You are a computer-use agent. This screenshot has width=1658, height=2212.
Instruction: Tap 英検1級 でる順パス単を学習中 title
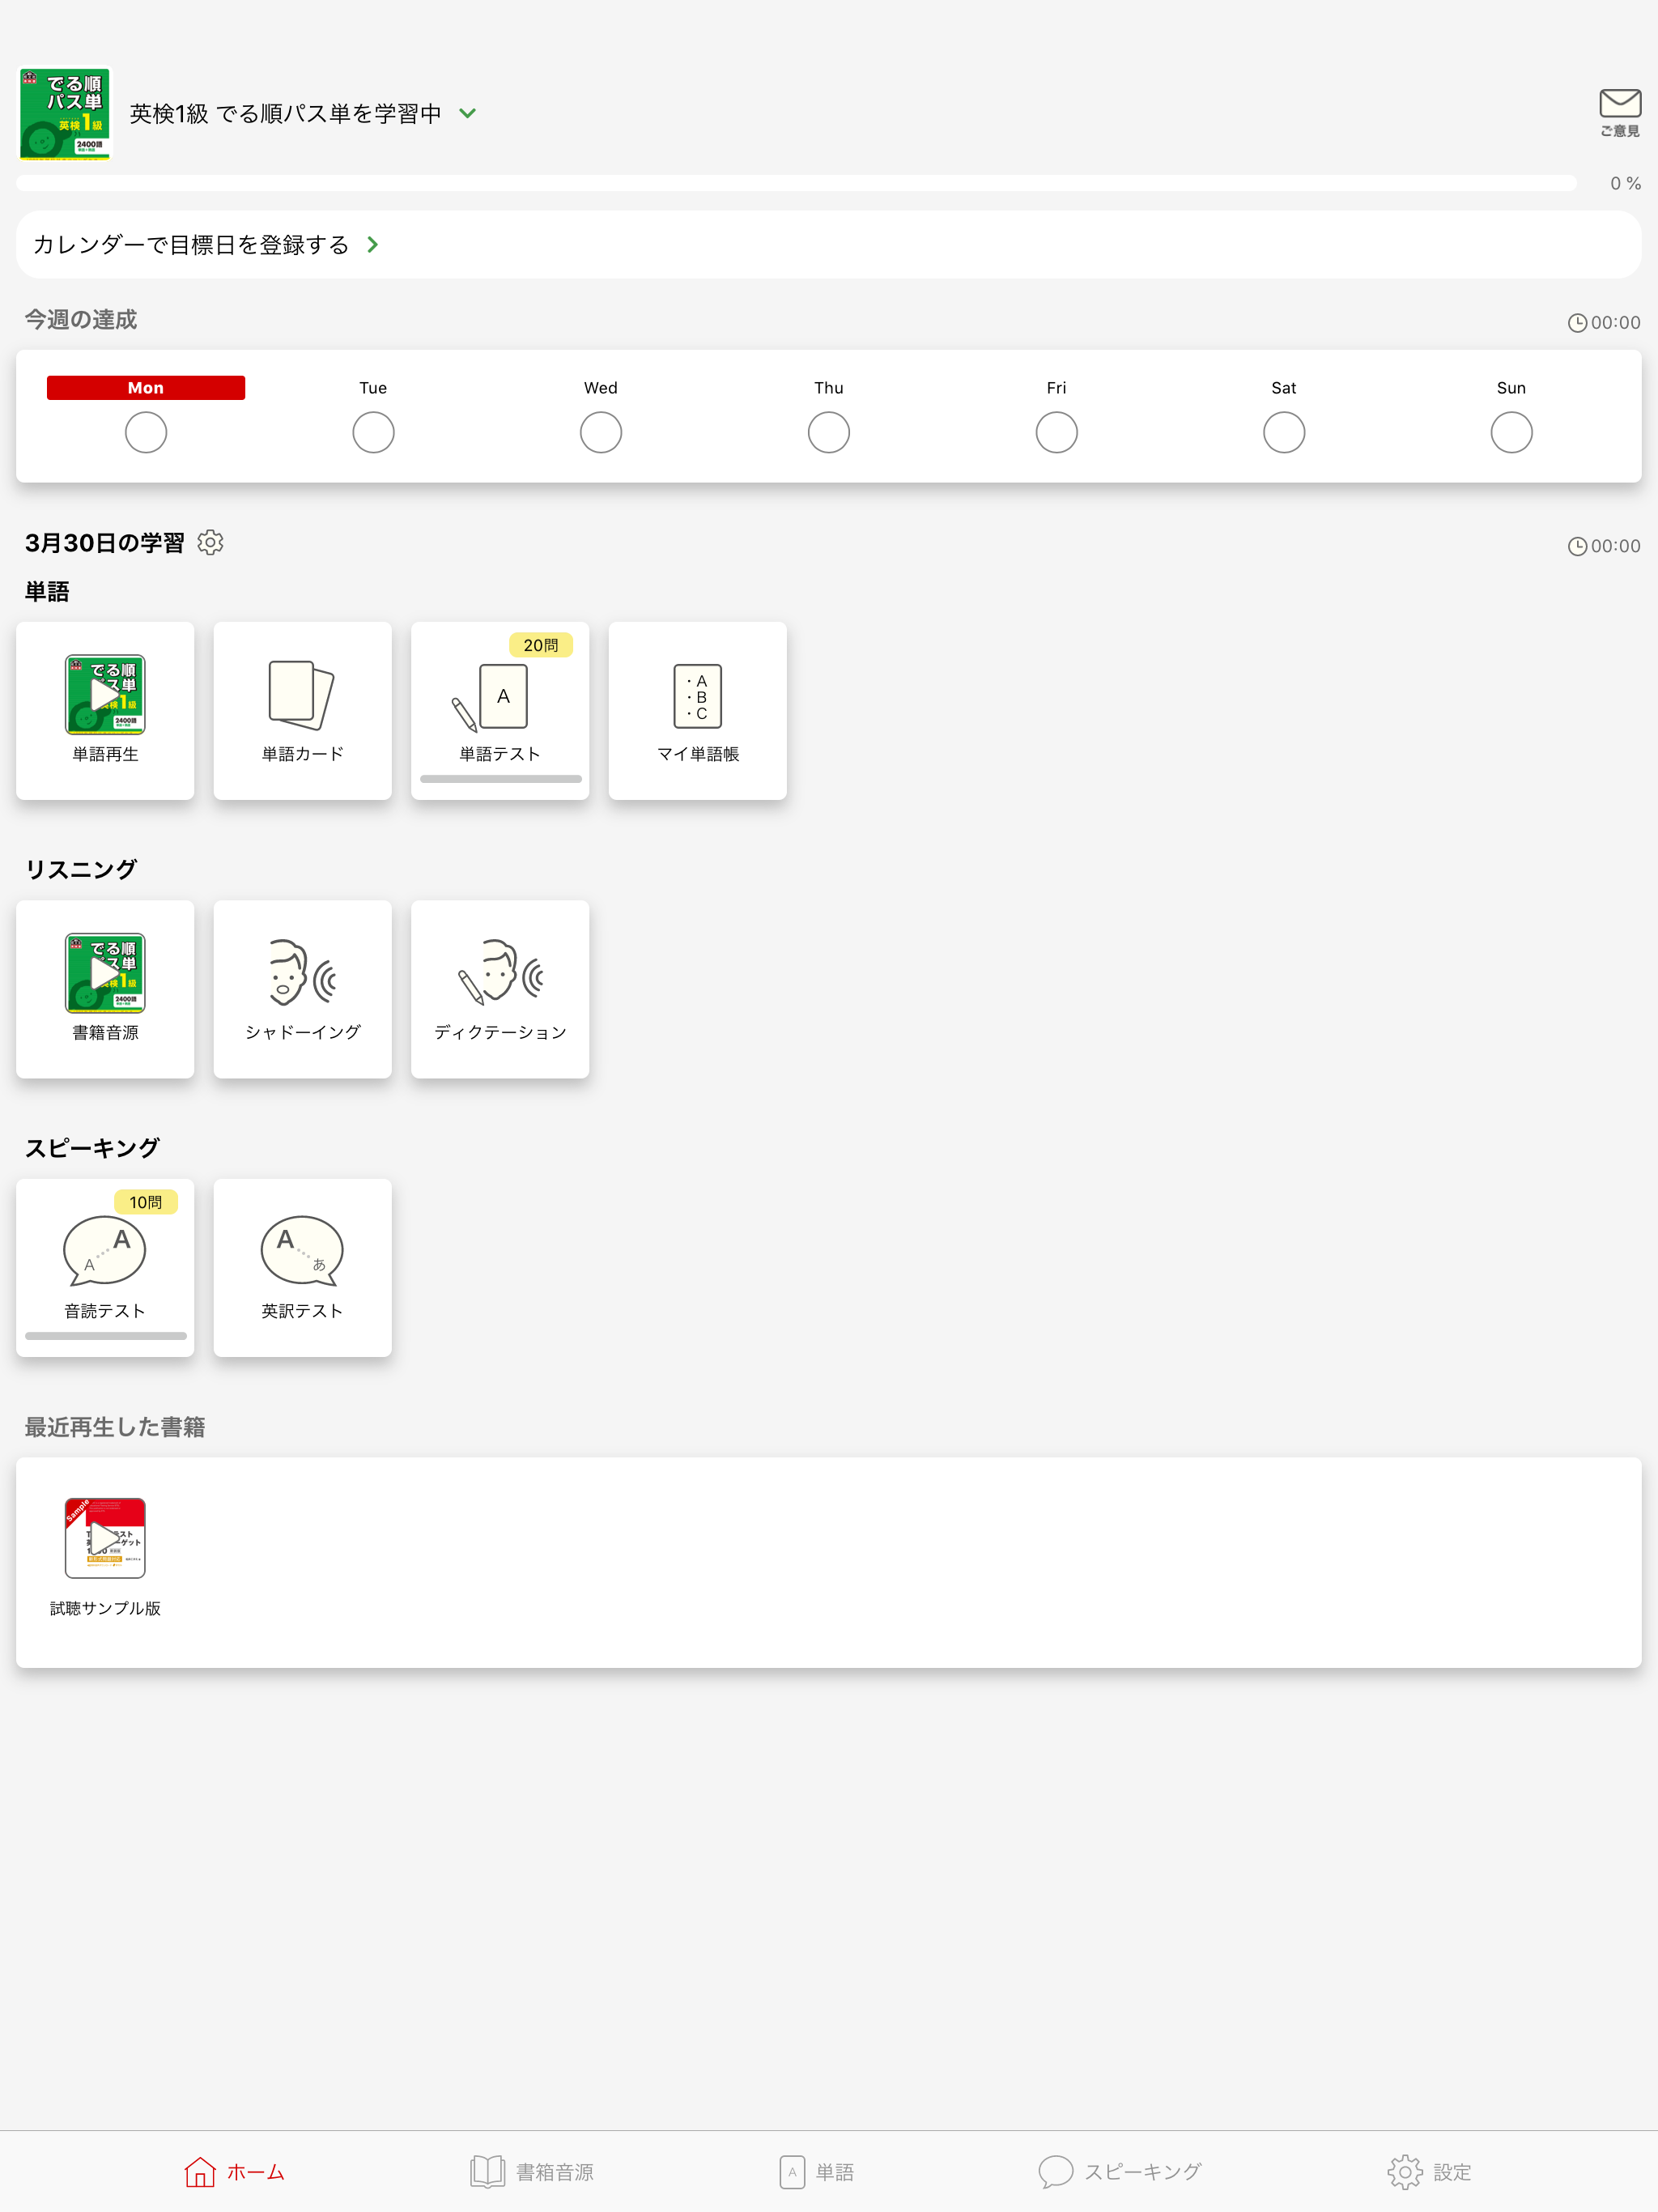tap(285, 114)
